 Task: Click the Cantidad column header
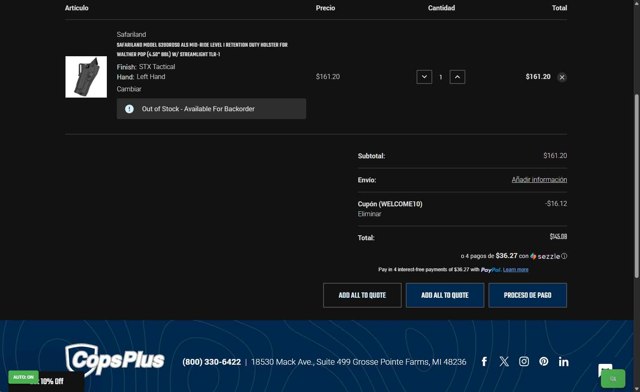[x=441, y=8]
